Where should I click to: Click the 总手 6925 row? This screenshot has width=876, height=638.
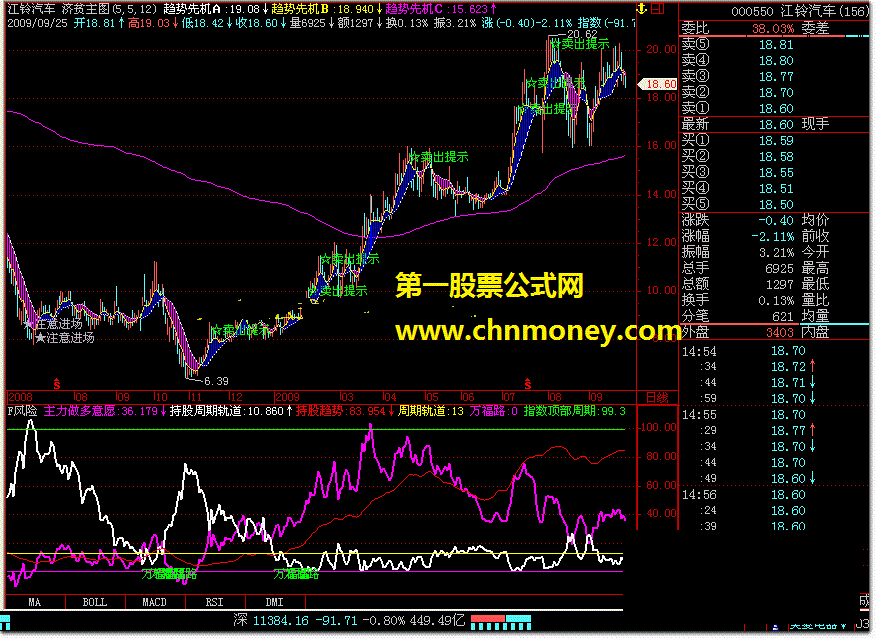point(737,269)
